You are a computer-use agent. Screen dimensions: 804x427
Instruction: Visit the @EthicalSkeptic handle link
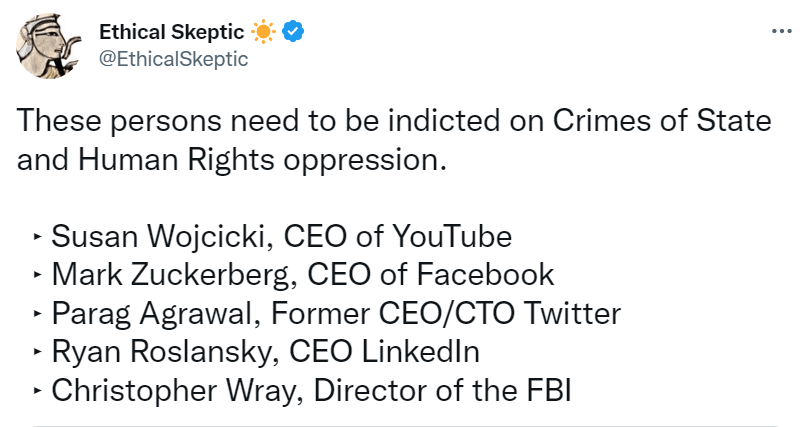(172, 59)
